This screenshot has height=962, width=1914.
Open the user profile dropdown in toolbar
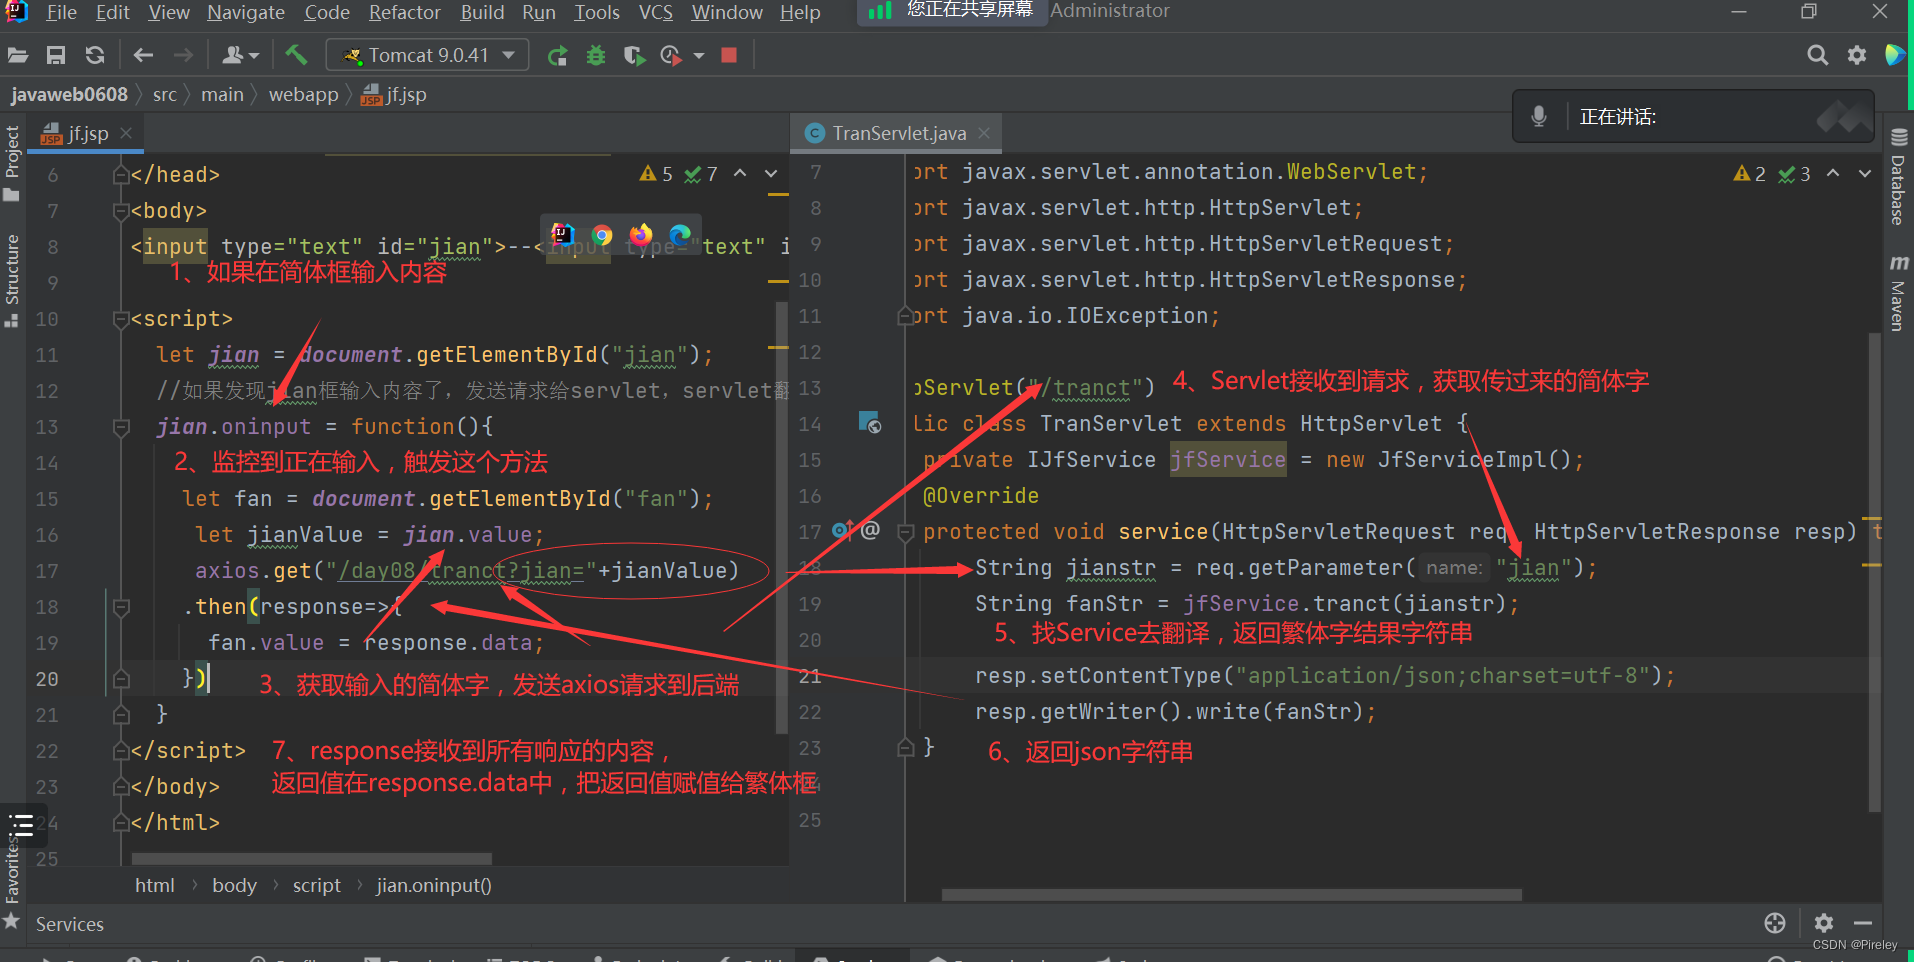(241, 56)
